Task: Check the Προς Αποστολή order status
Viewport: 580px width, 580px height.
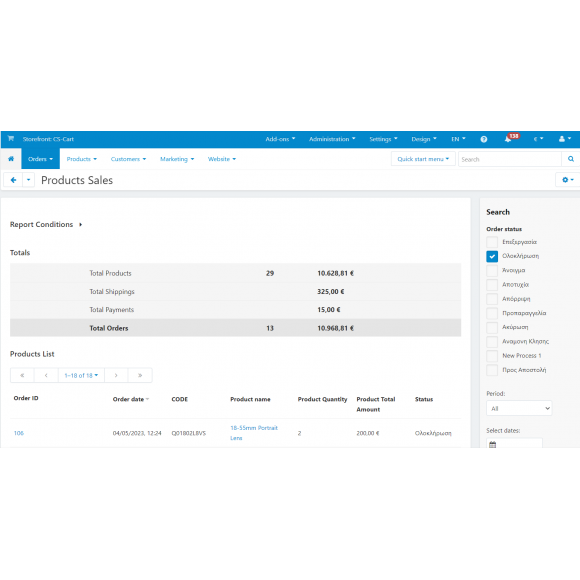Action: coord(492,370)
